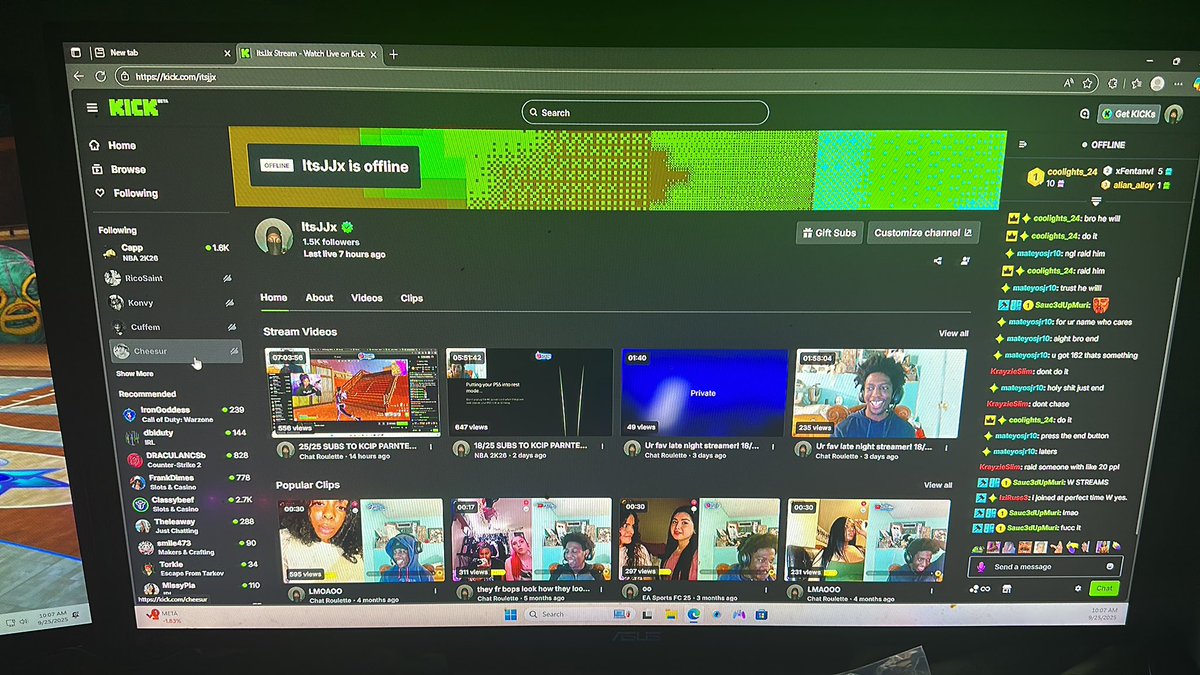Viewport: 1200px width, 675px height.
Task: Open the 25/25 SUBS stream video thumbnail
Action: tap(354, 392)
